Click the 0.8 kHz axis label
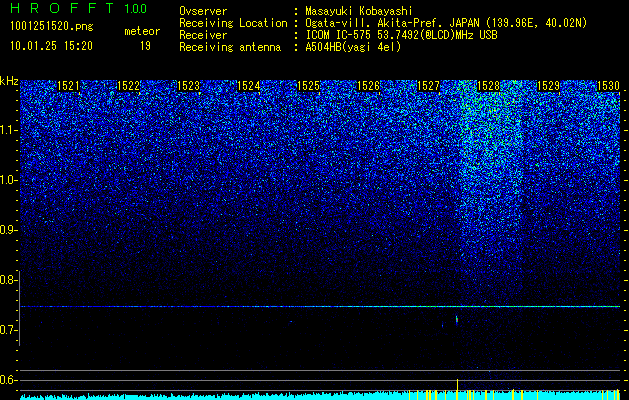This screenshot has width=629, height=400. point(9,280)
